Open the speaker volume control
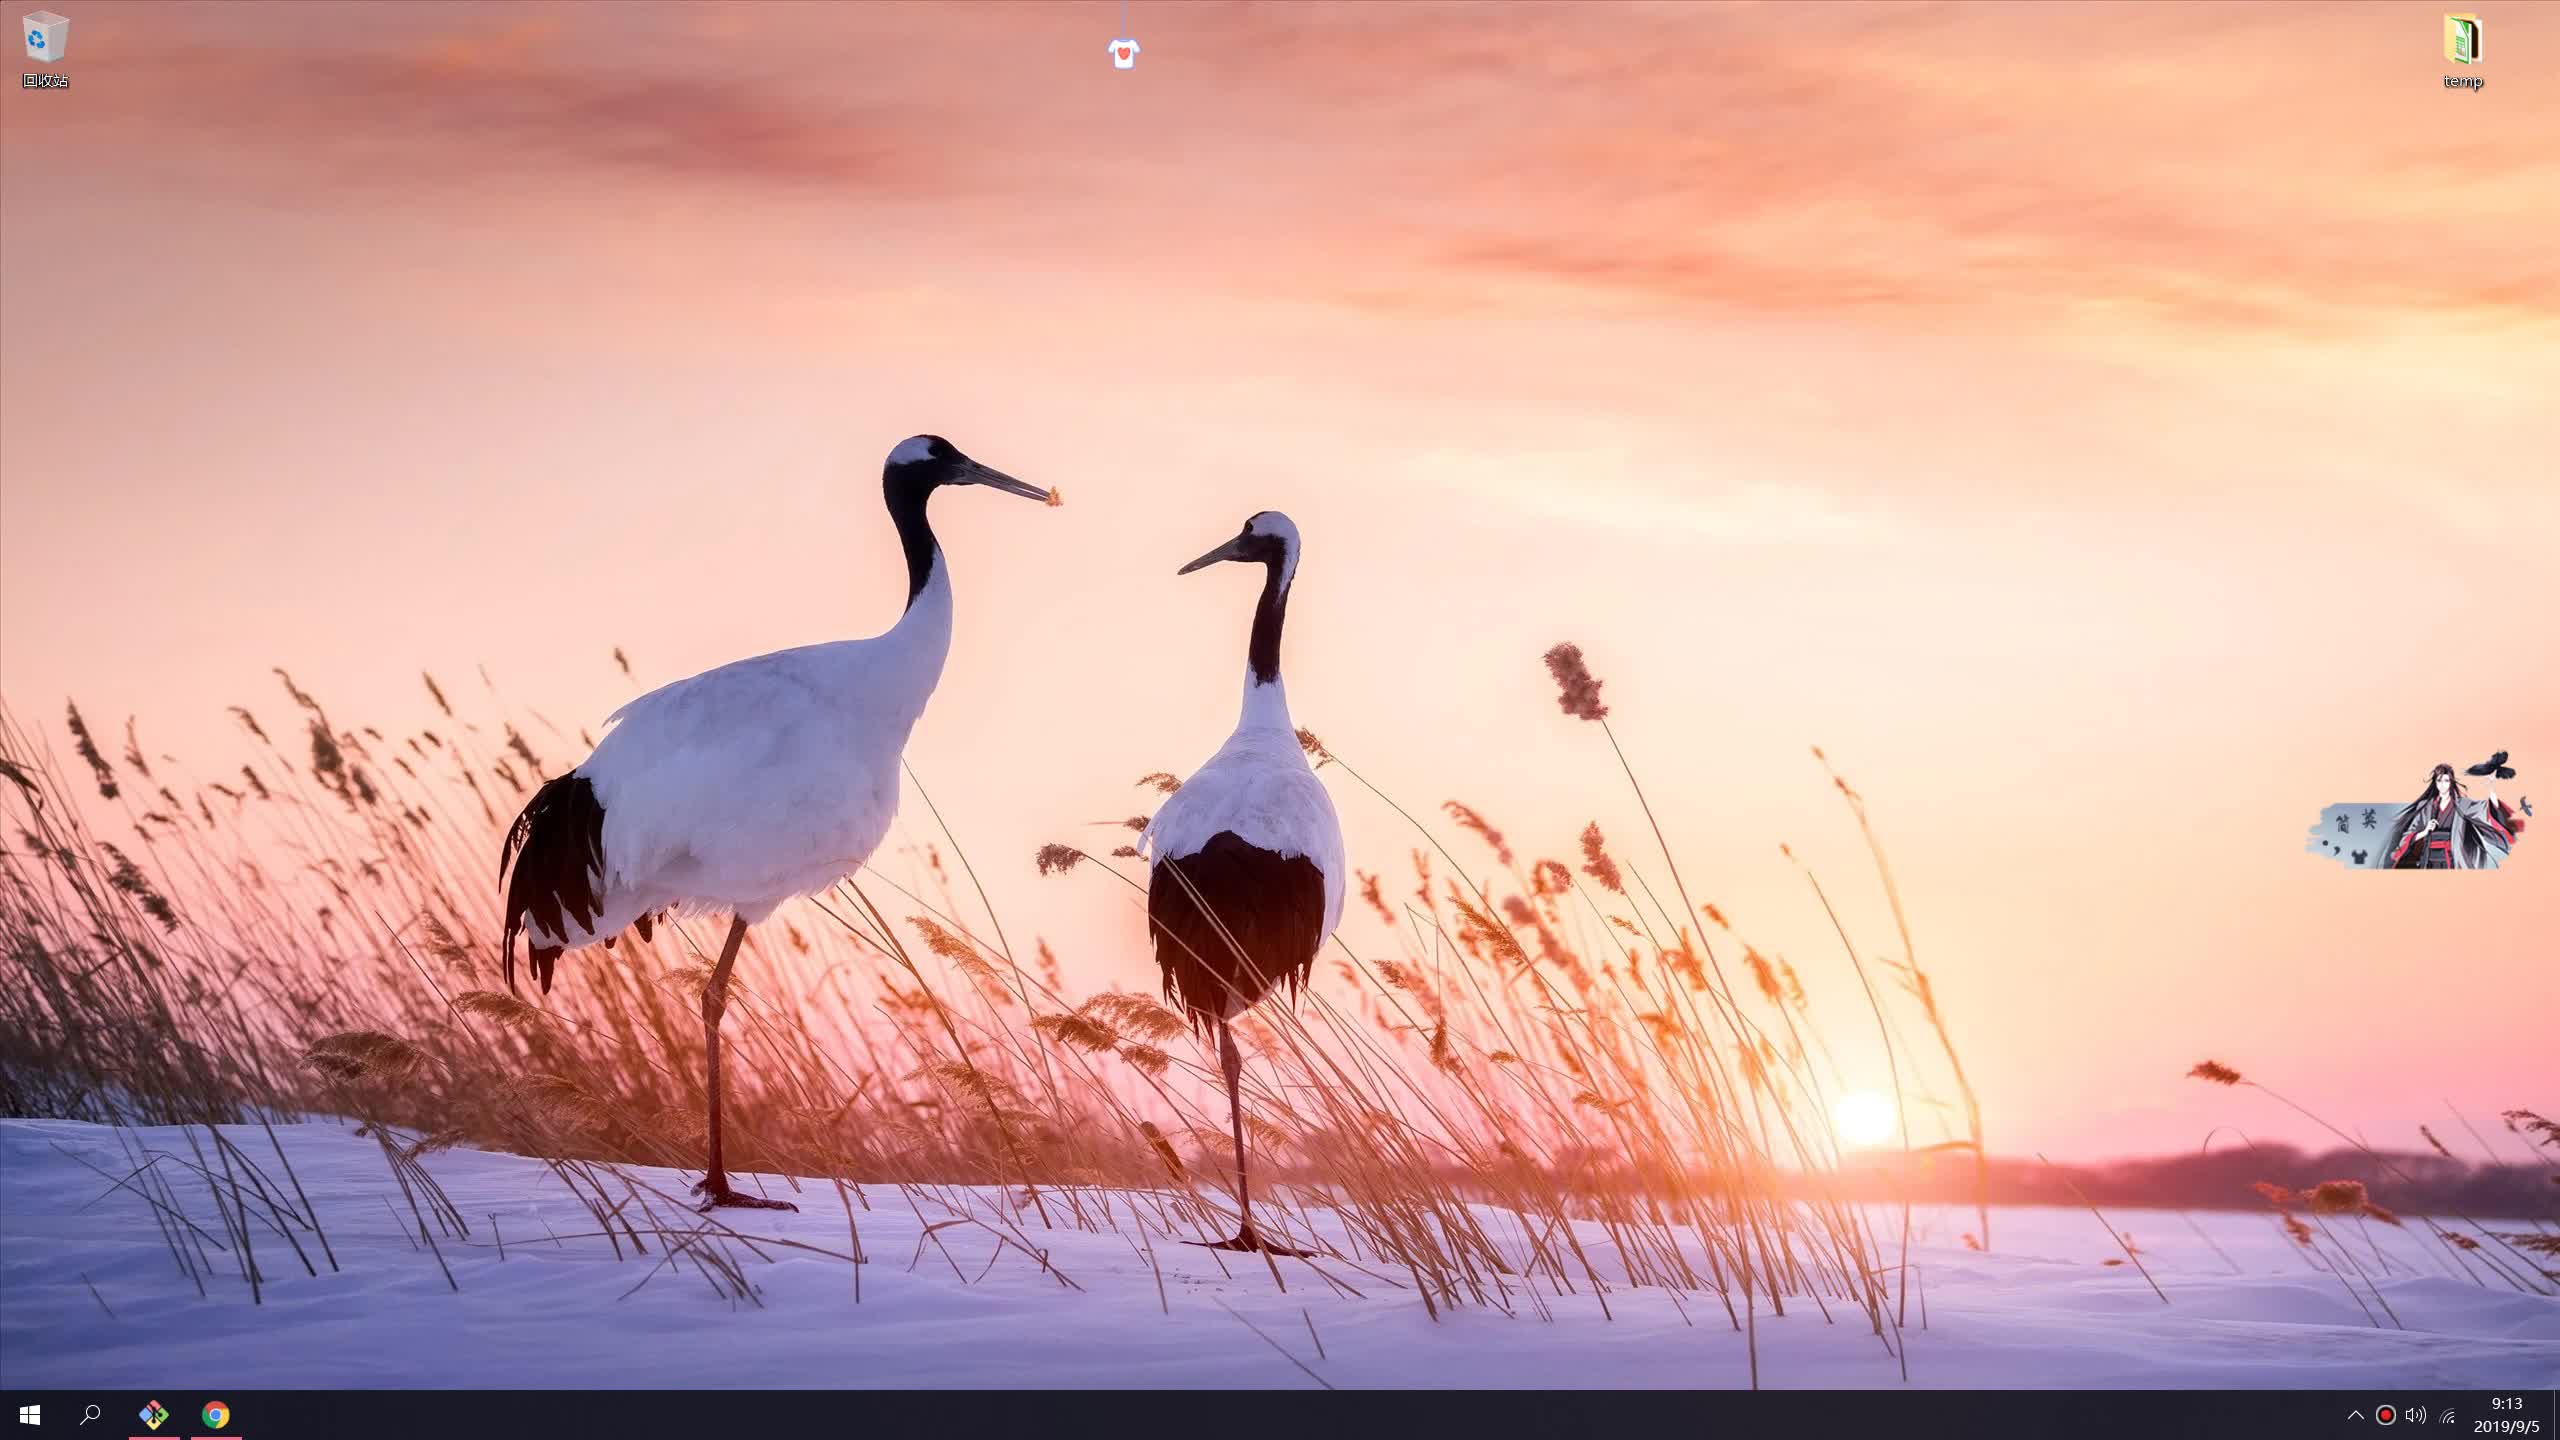Screen dimensions: 2560x1440 (2415, 1415)
